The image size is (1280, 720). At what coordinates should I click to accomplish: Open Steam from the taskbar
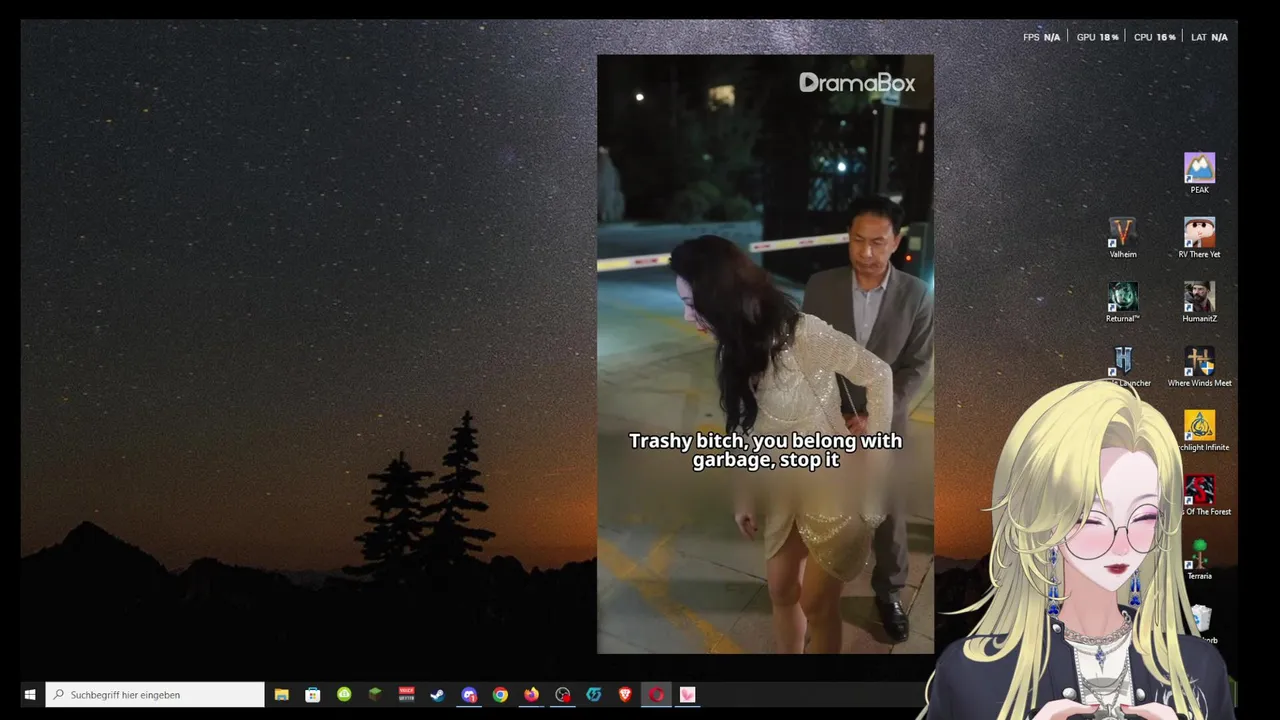pos(437,694)
